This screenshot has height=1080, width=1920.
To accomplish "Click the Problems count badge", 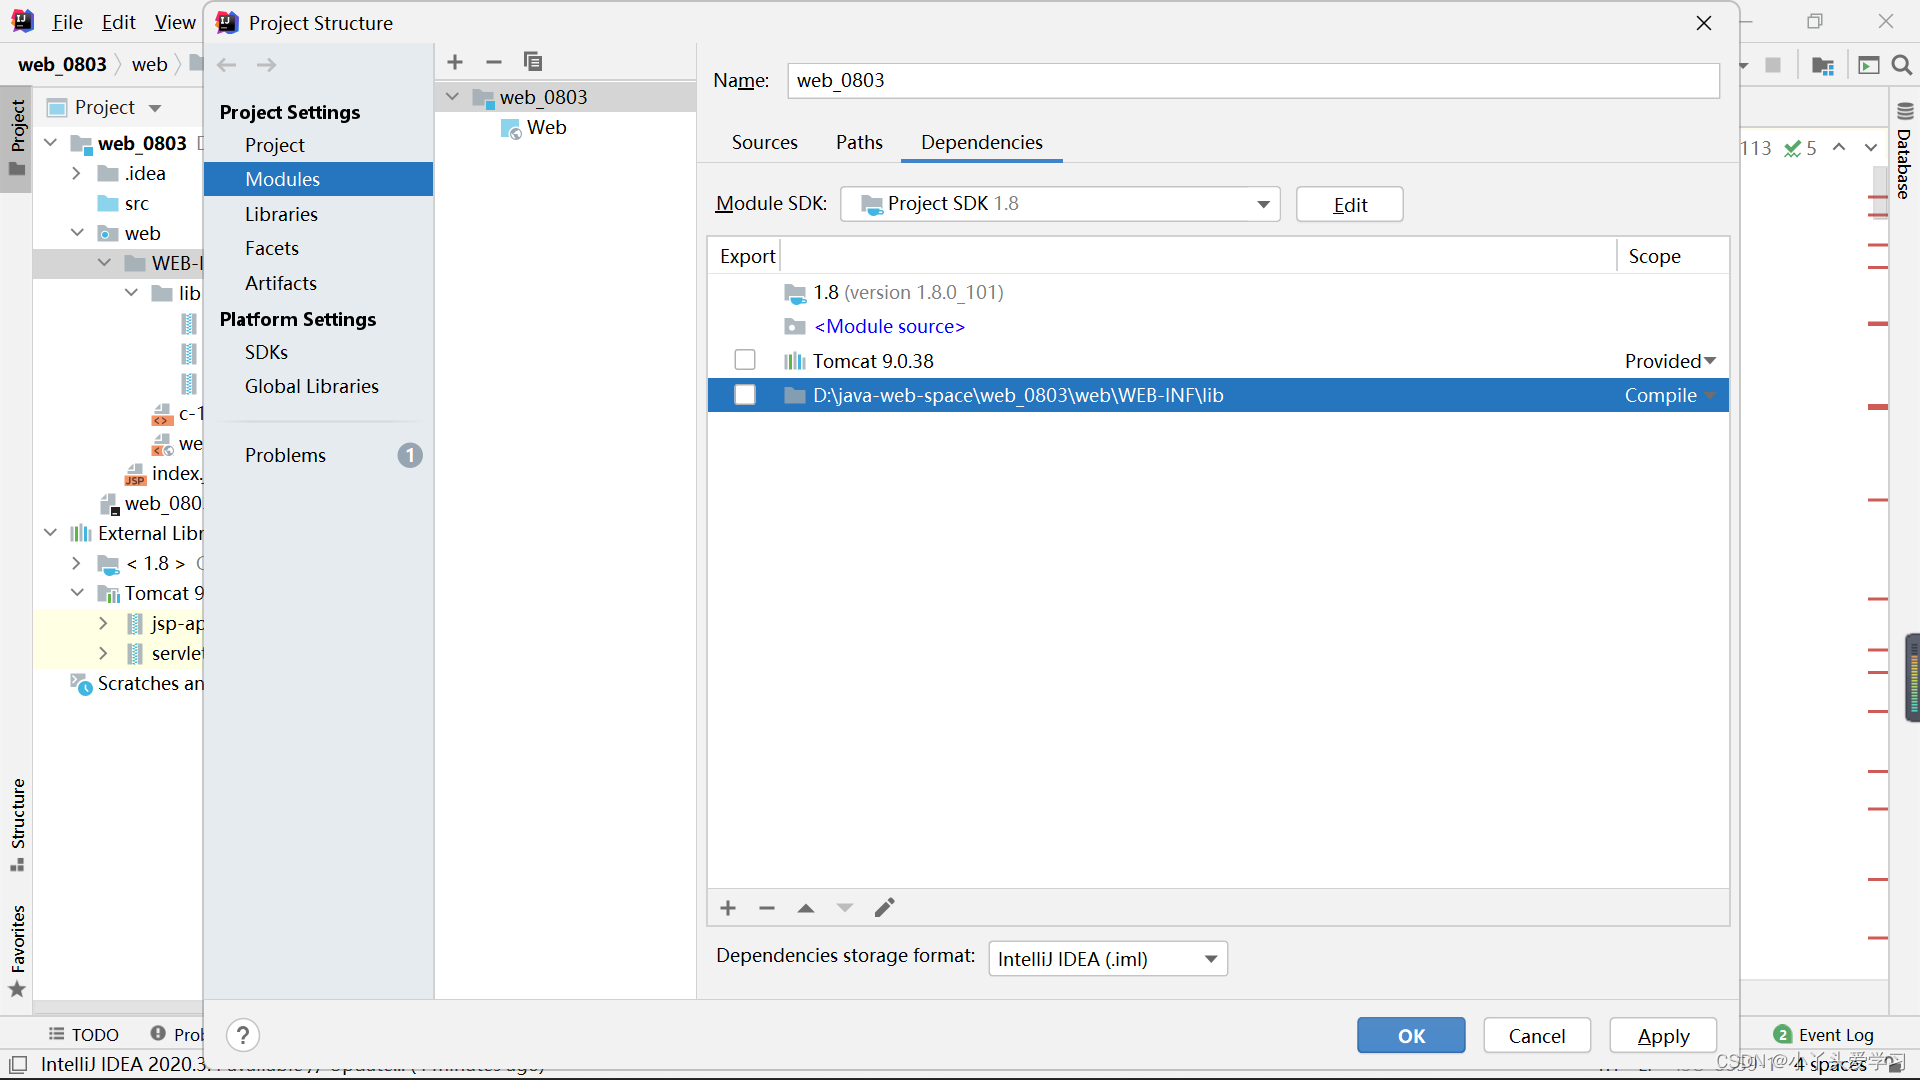I will 410,456.
